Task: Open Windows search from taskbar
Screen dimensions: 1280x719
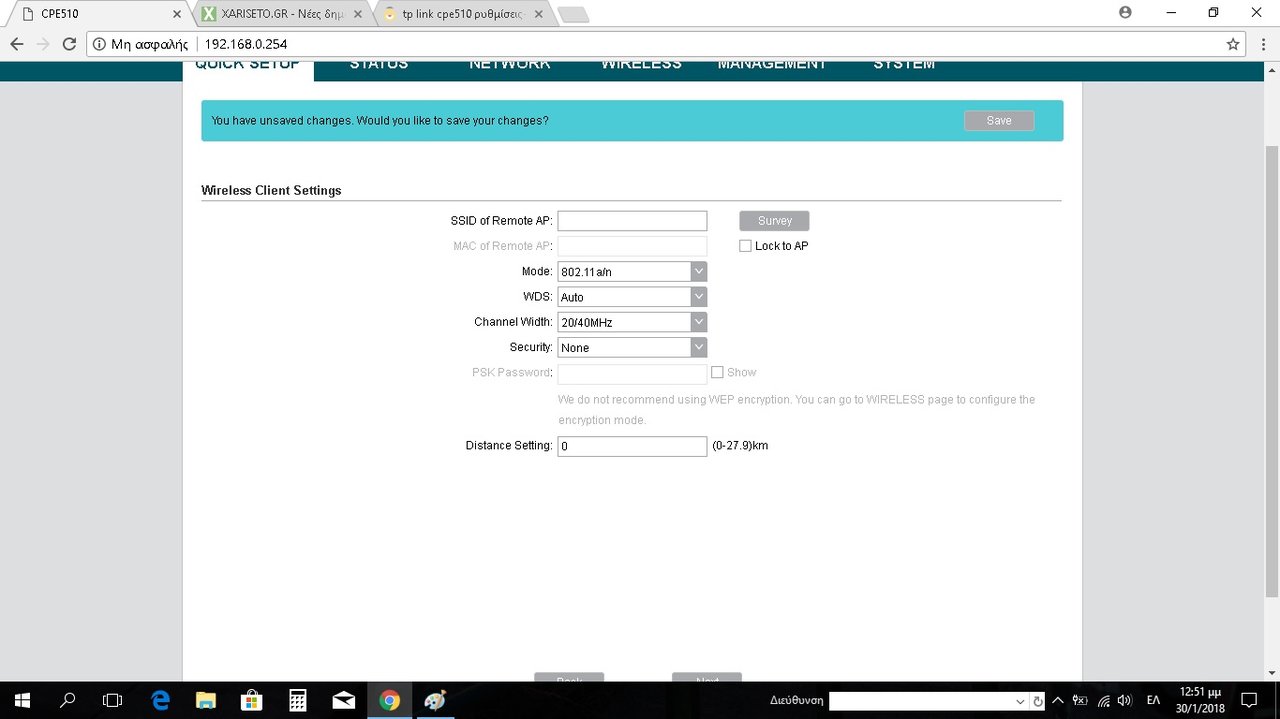Action: (x=68, y=700)
